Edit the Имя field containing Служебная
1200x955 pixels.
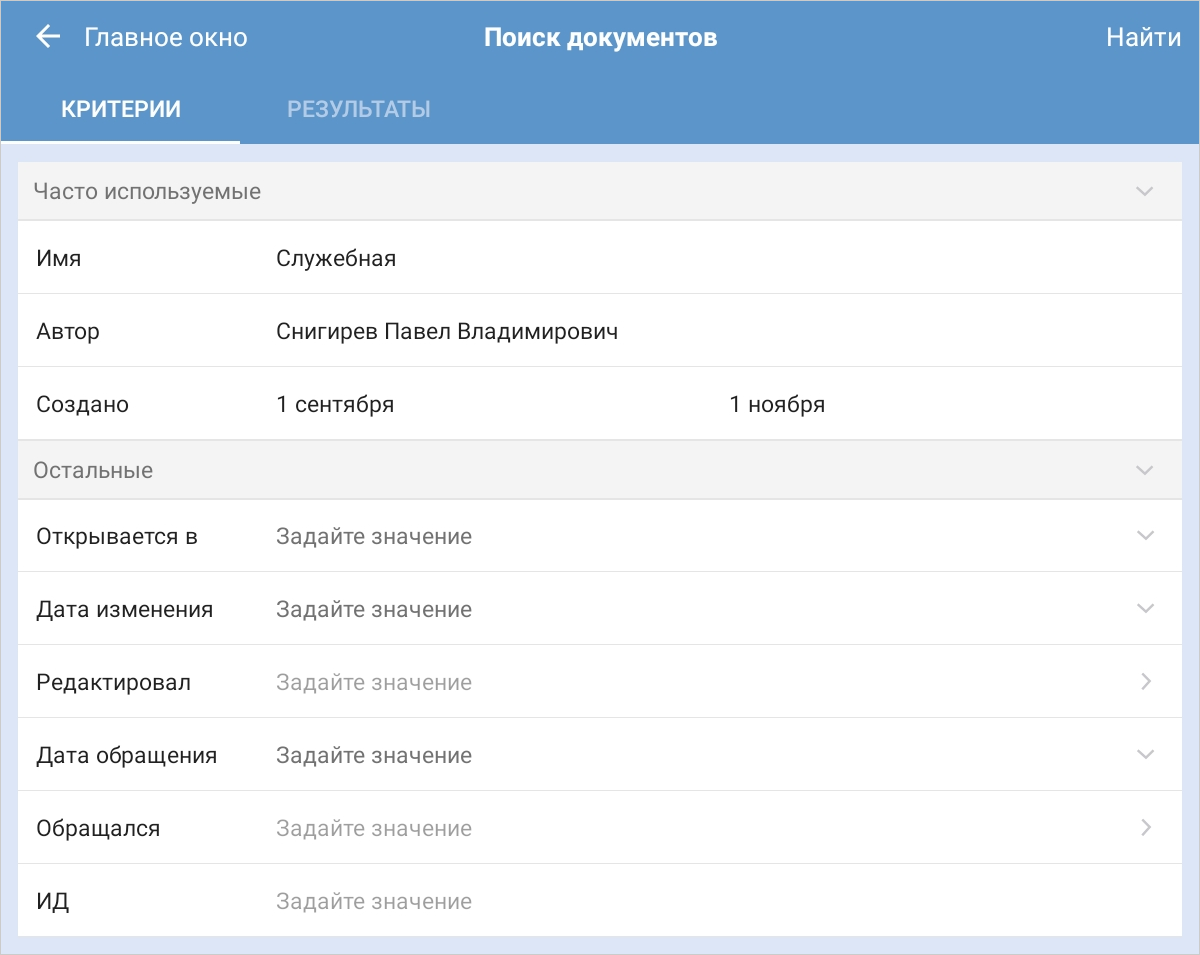336,259
